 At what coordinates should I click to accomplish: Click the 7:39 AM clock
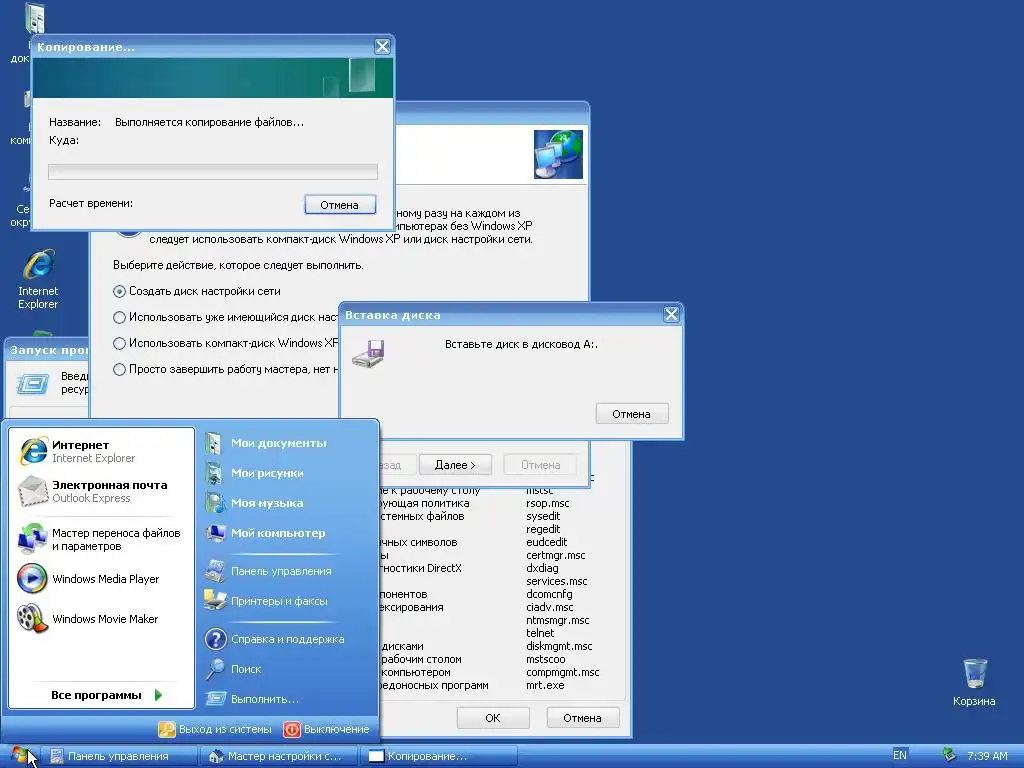[x=987, y=756]
